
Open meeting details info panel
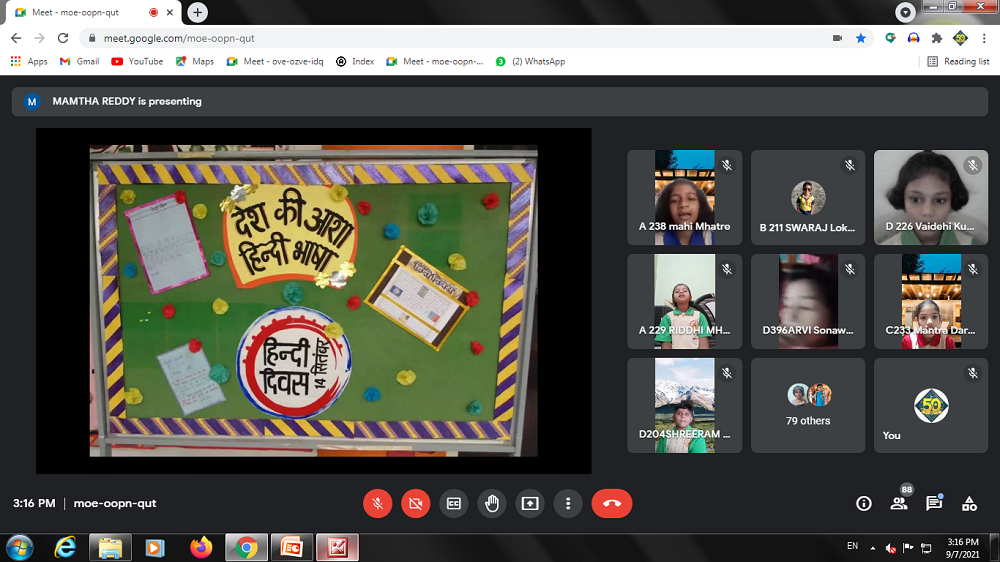864,504
